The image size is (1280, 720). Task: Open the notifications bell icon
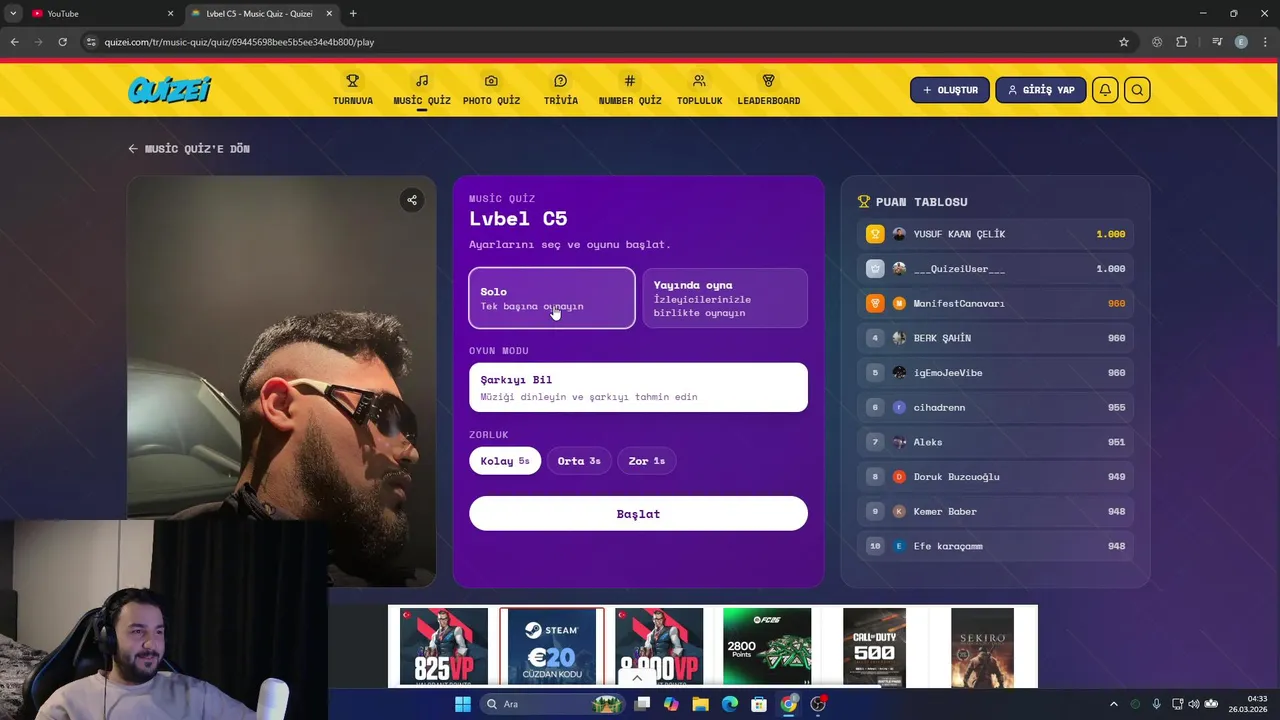tap(1105, 90)
